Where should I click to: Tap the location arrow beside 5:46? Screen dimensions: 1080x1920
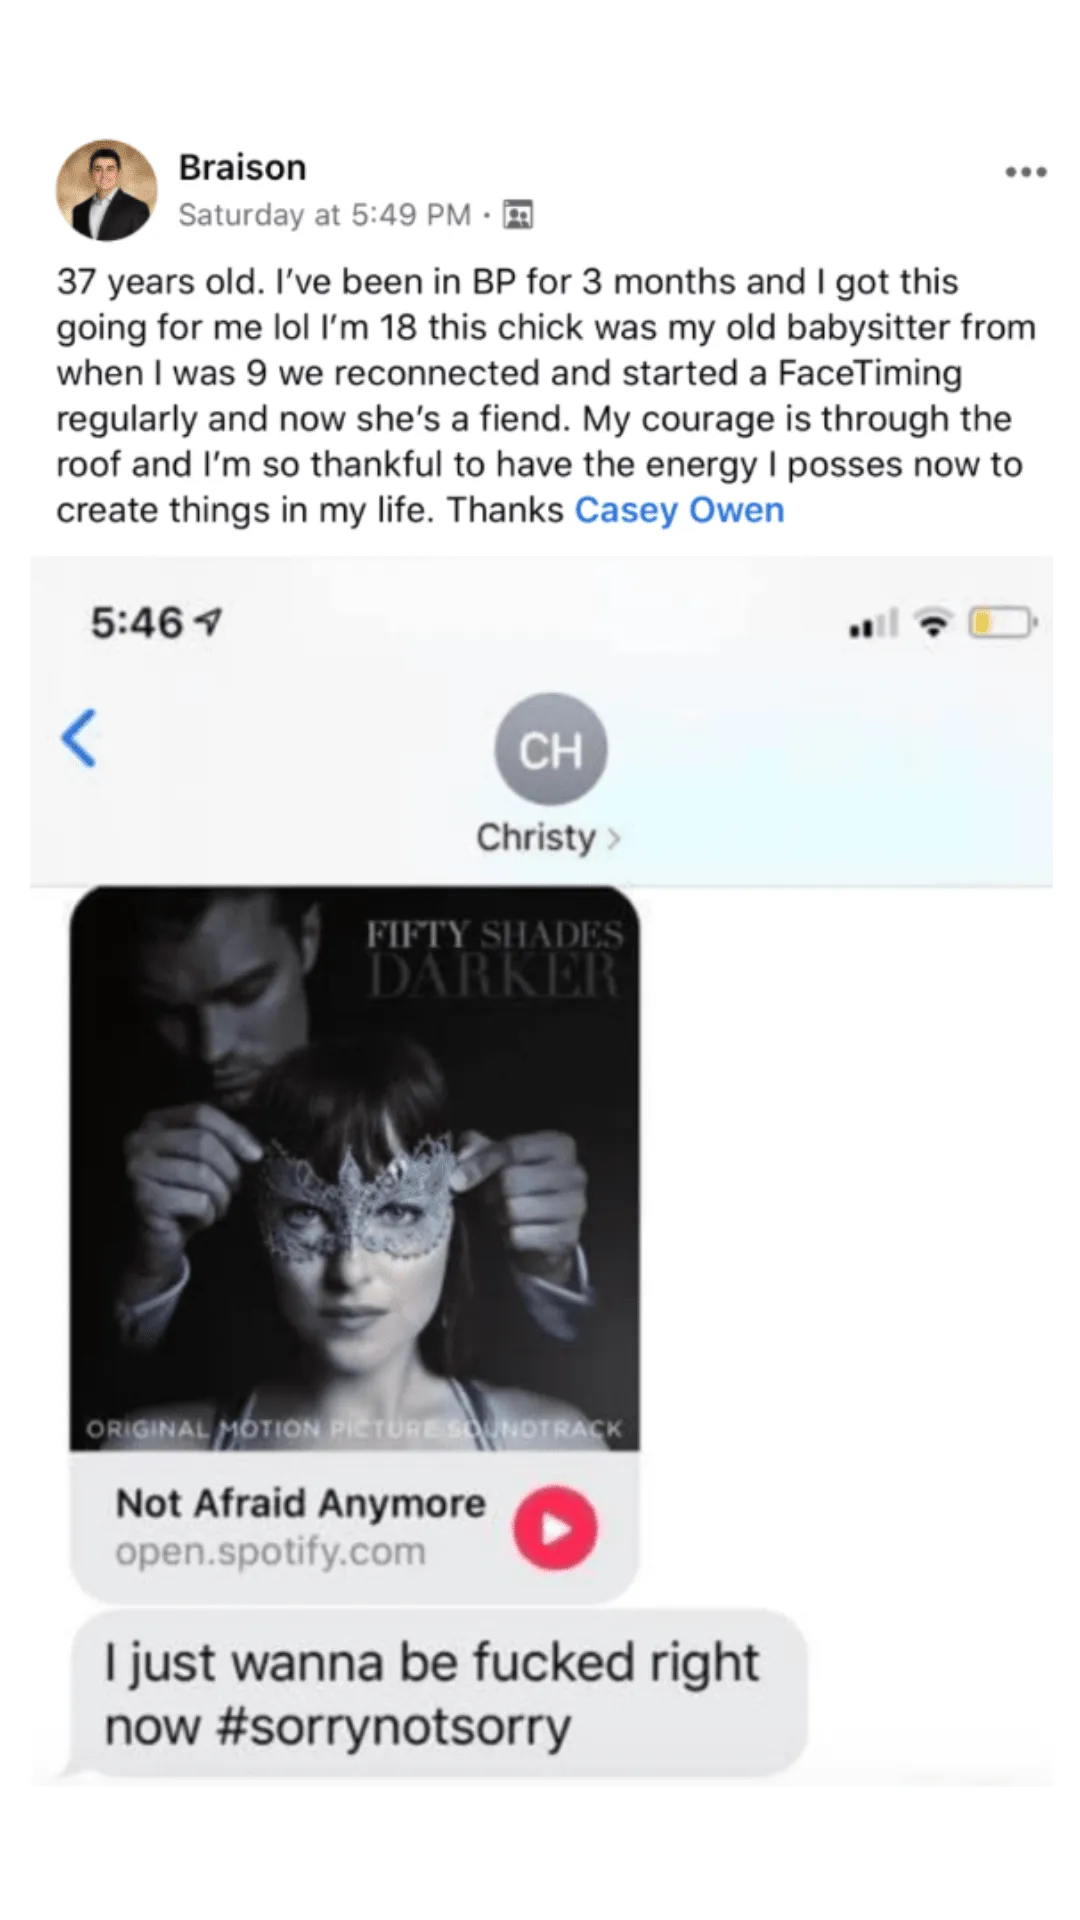[209, 623]
